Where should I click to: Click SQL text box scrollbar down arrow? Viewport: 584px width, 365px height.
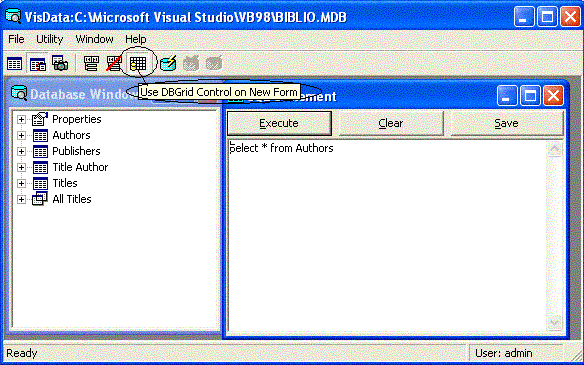[555, 322]
